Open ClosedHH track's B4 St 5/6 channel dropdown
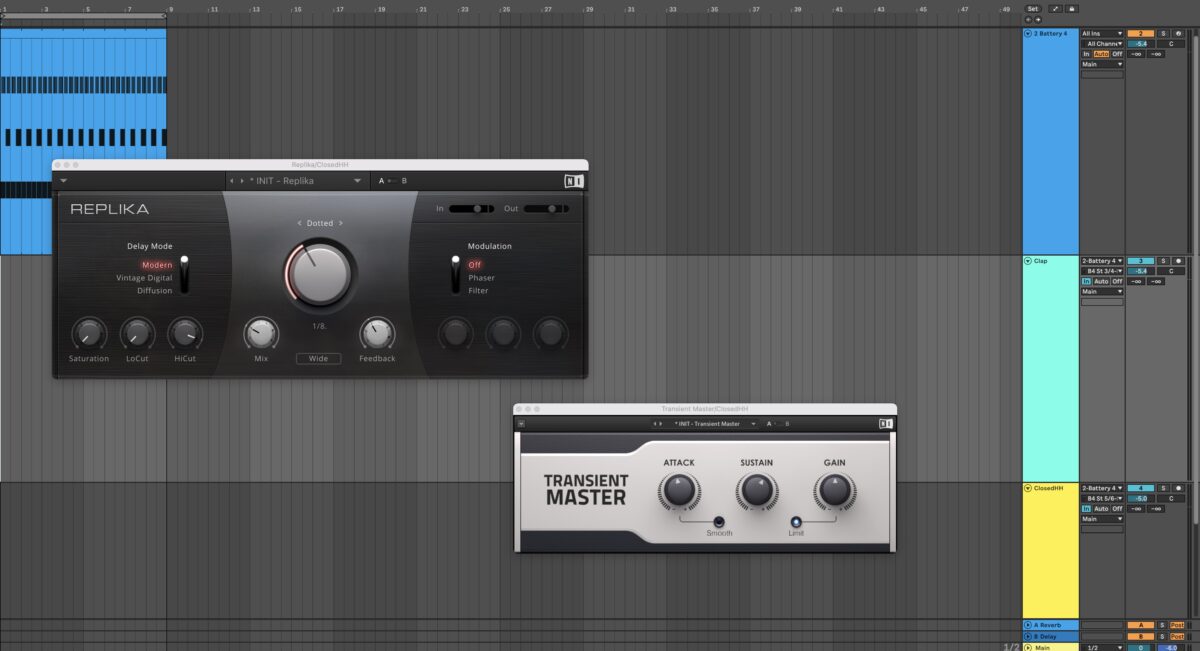This screenshot has height=651, width=1200. point(1102,498)
